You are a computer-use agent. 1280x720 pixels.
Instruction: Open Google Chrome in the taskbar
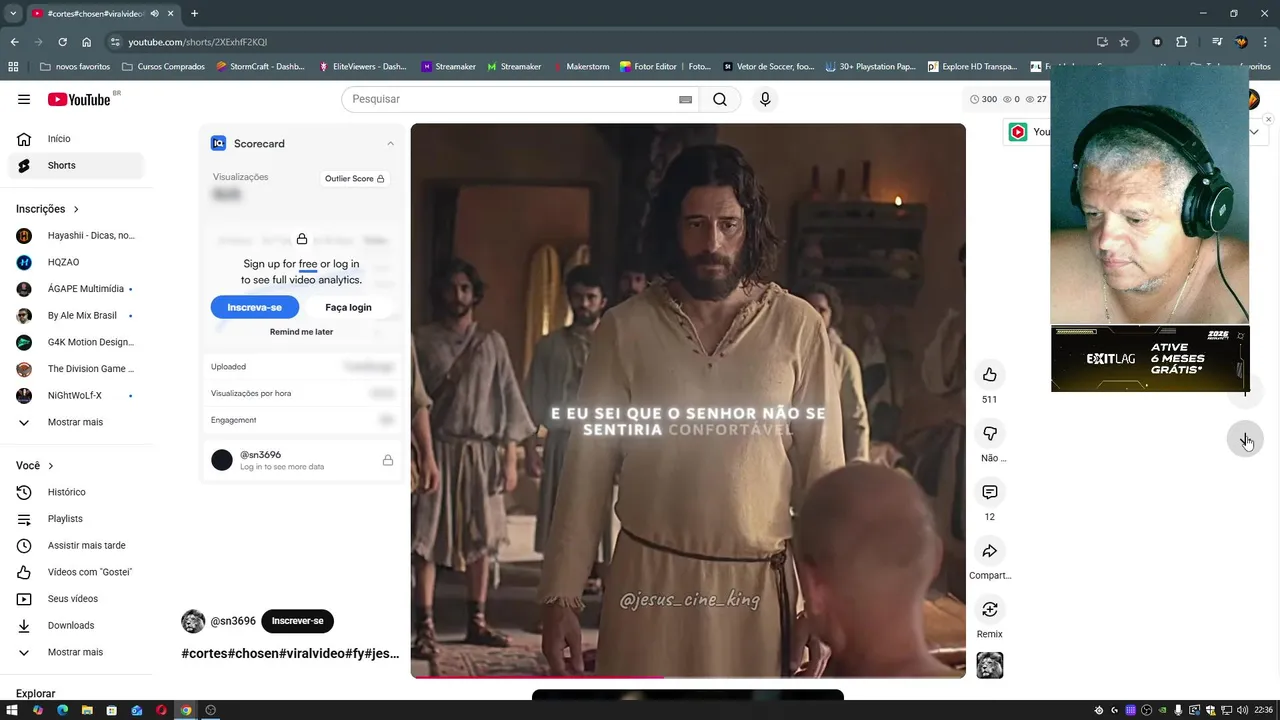tap(186, 710)
